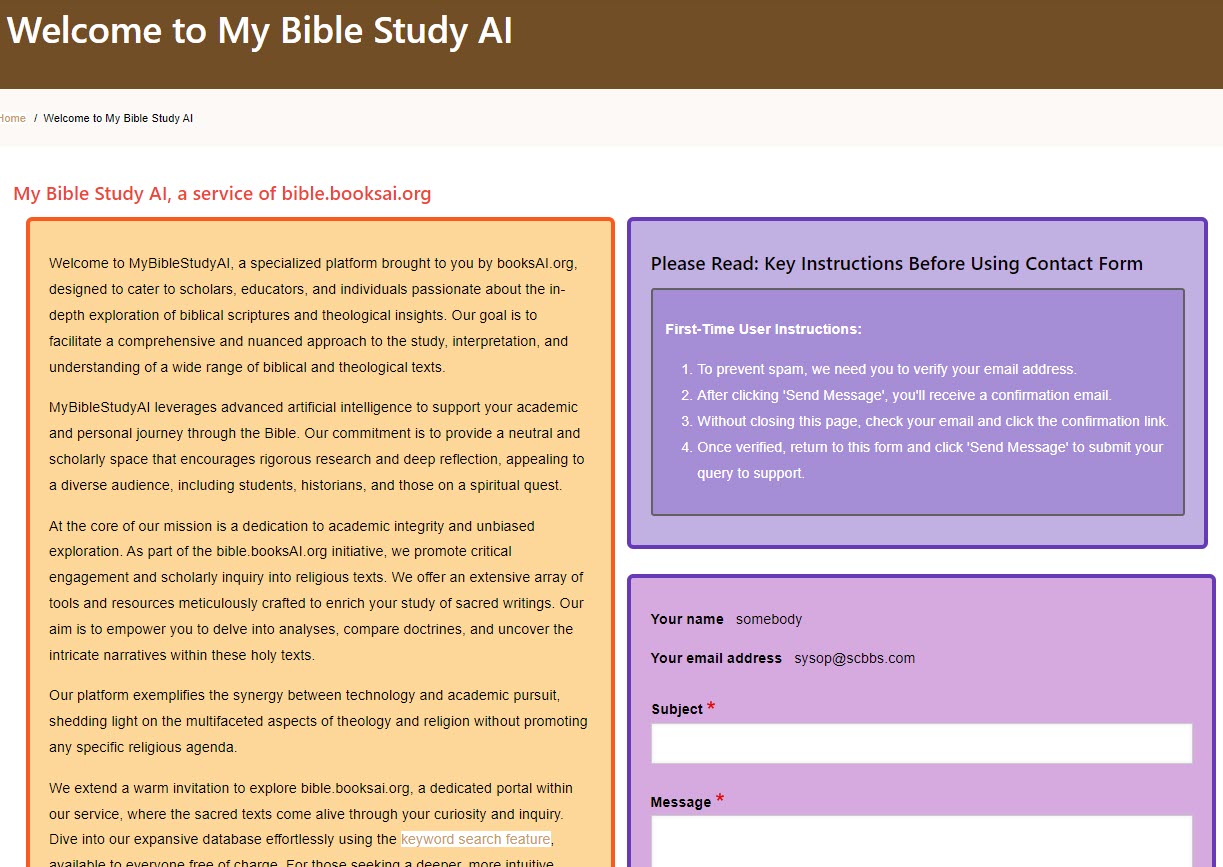Click the 'Message' field label
The width and height of the screenshot is (1223, 867).
pos(681,802)
